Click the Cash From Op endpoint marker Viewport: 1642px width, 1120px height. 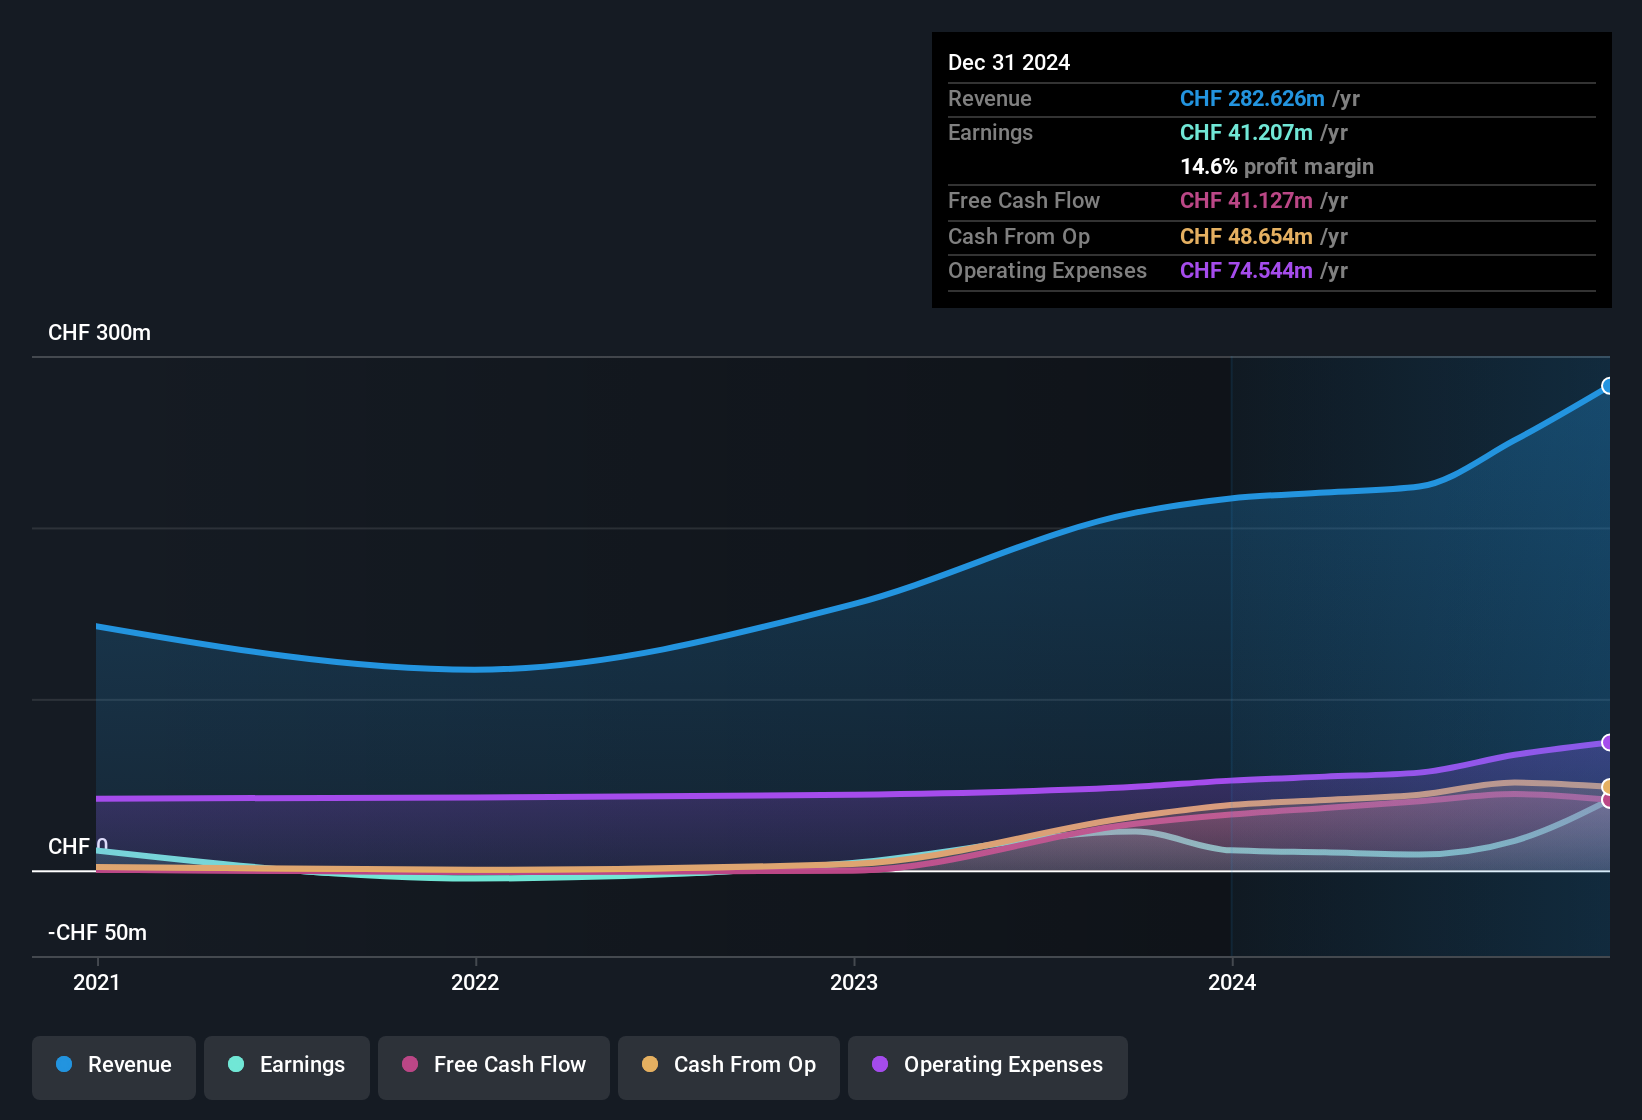point(1608,787)
